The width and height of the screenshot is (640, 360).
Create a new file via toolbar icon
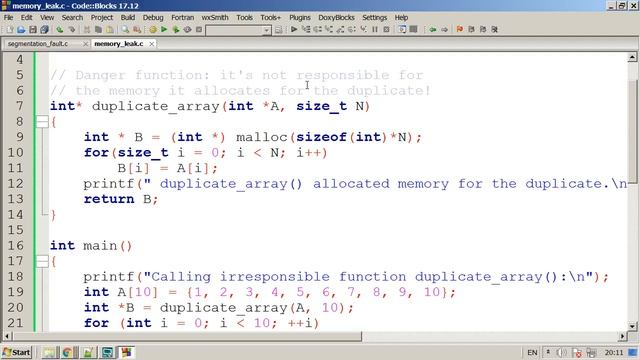[x=10, y=29]
